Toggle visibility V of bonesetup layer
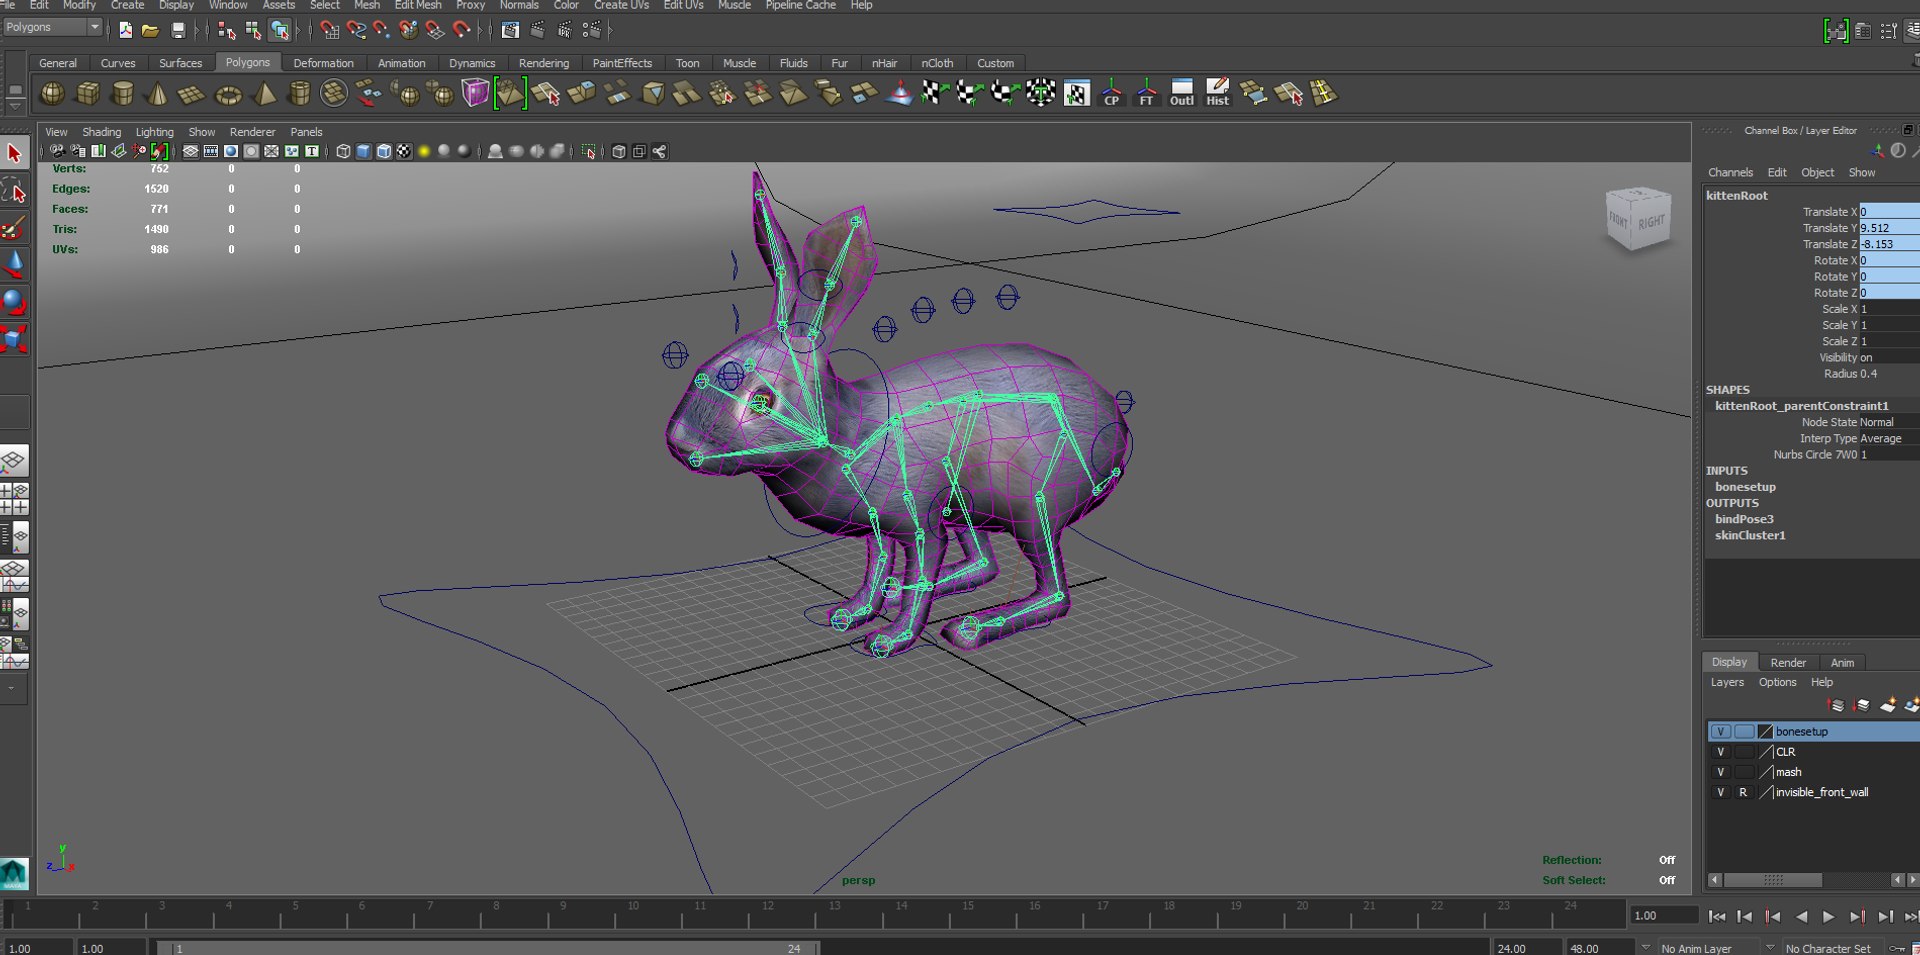The height and width of the screenshot is (955, 1920). 1720,732
